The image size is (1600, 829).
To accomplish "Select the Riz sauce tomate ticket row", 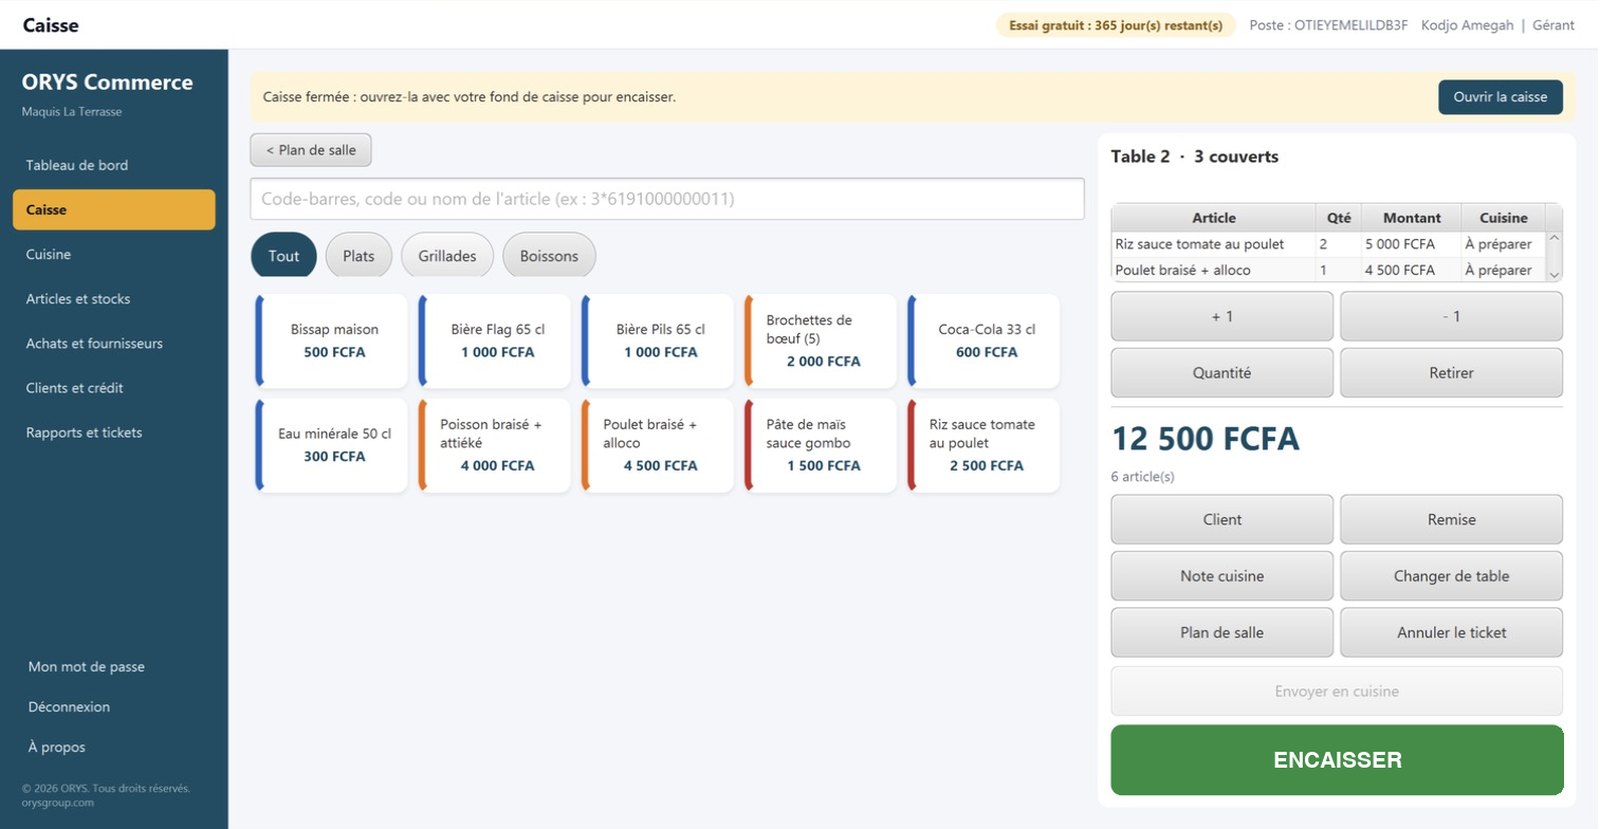I will 1328,244.
